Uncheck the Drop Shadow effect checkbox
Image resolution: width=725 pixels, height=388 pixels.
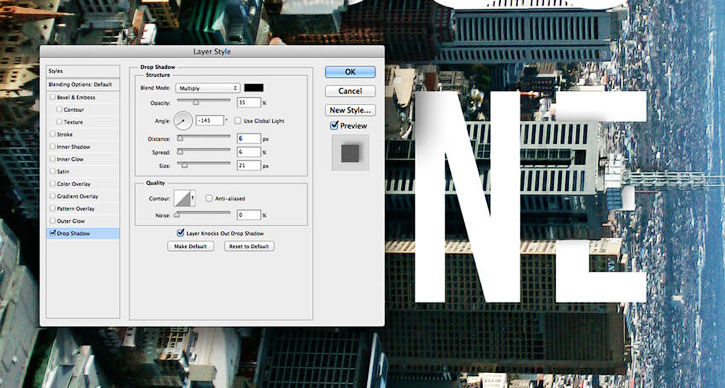[x=53, y=233]
